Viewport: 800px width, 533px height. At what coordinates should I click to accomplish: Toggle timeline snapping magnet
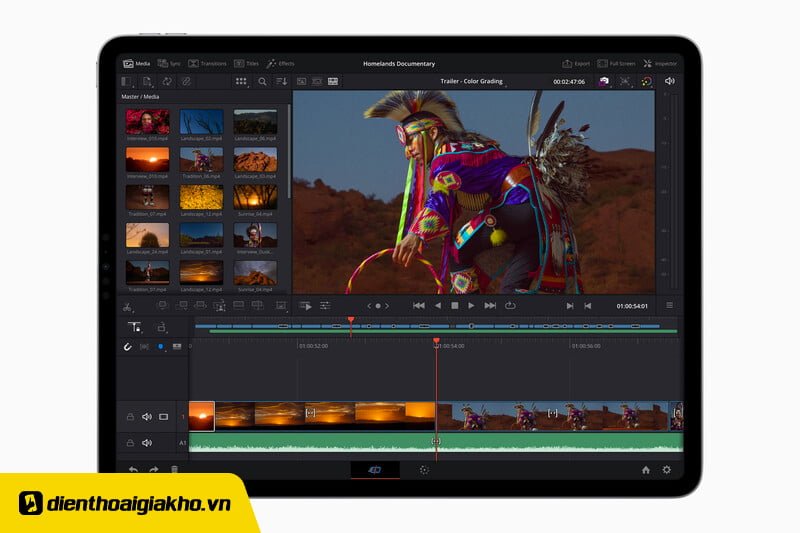[x=128, y=346]
